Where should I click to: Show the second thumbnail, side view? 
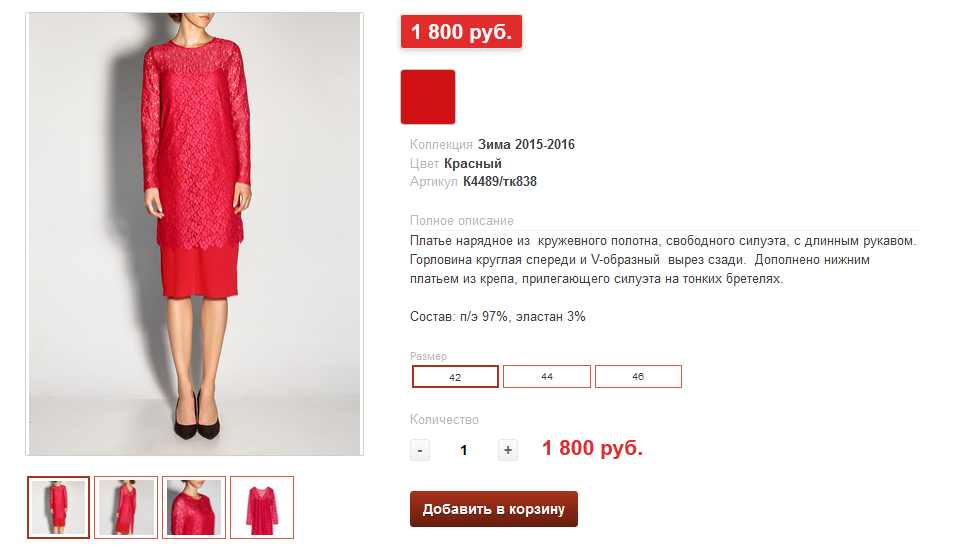(x=127, y=507)
